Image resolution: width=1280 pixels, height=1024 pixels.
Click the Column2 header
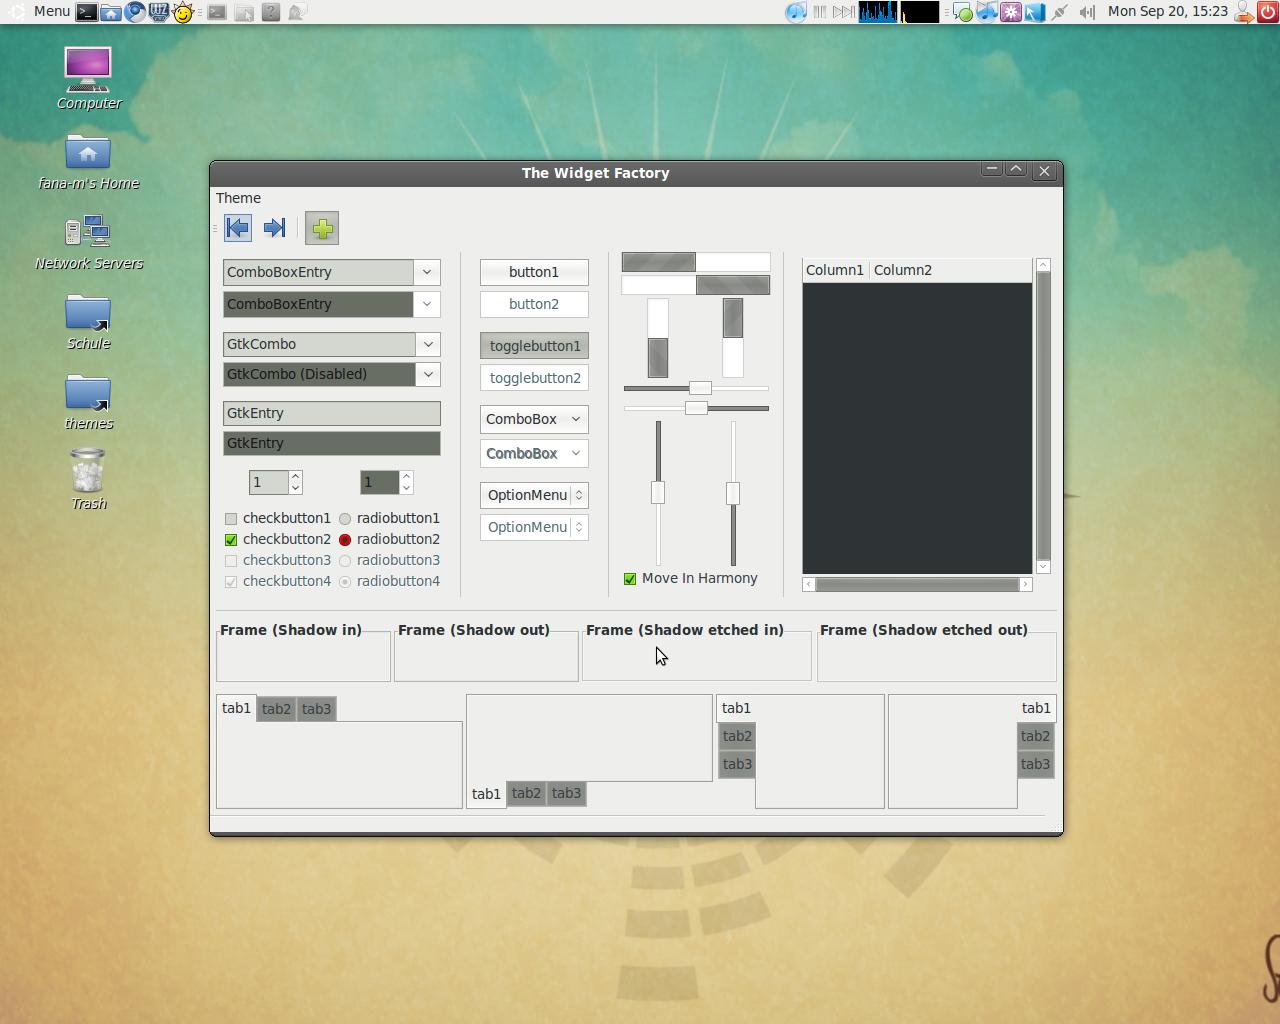click(x=950, y=270)
